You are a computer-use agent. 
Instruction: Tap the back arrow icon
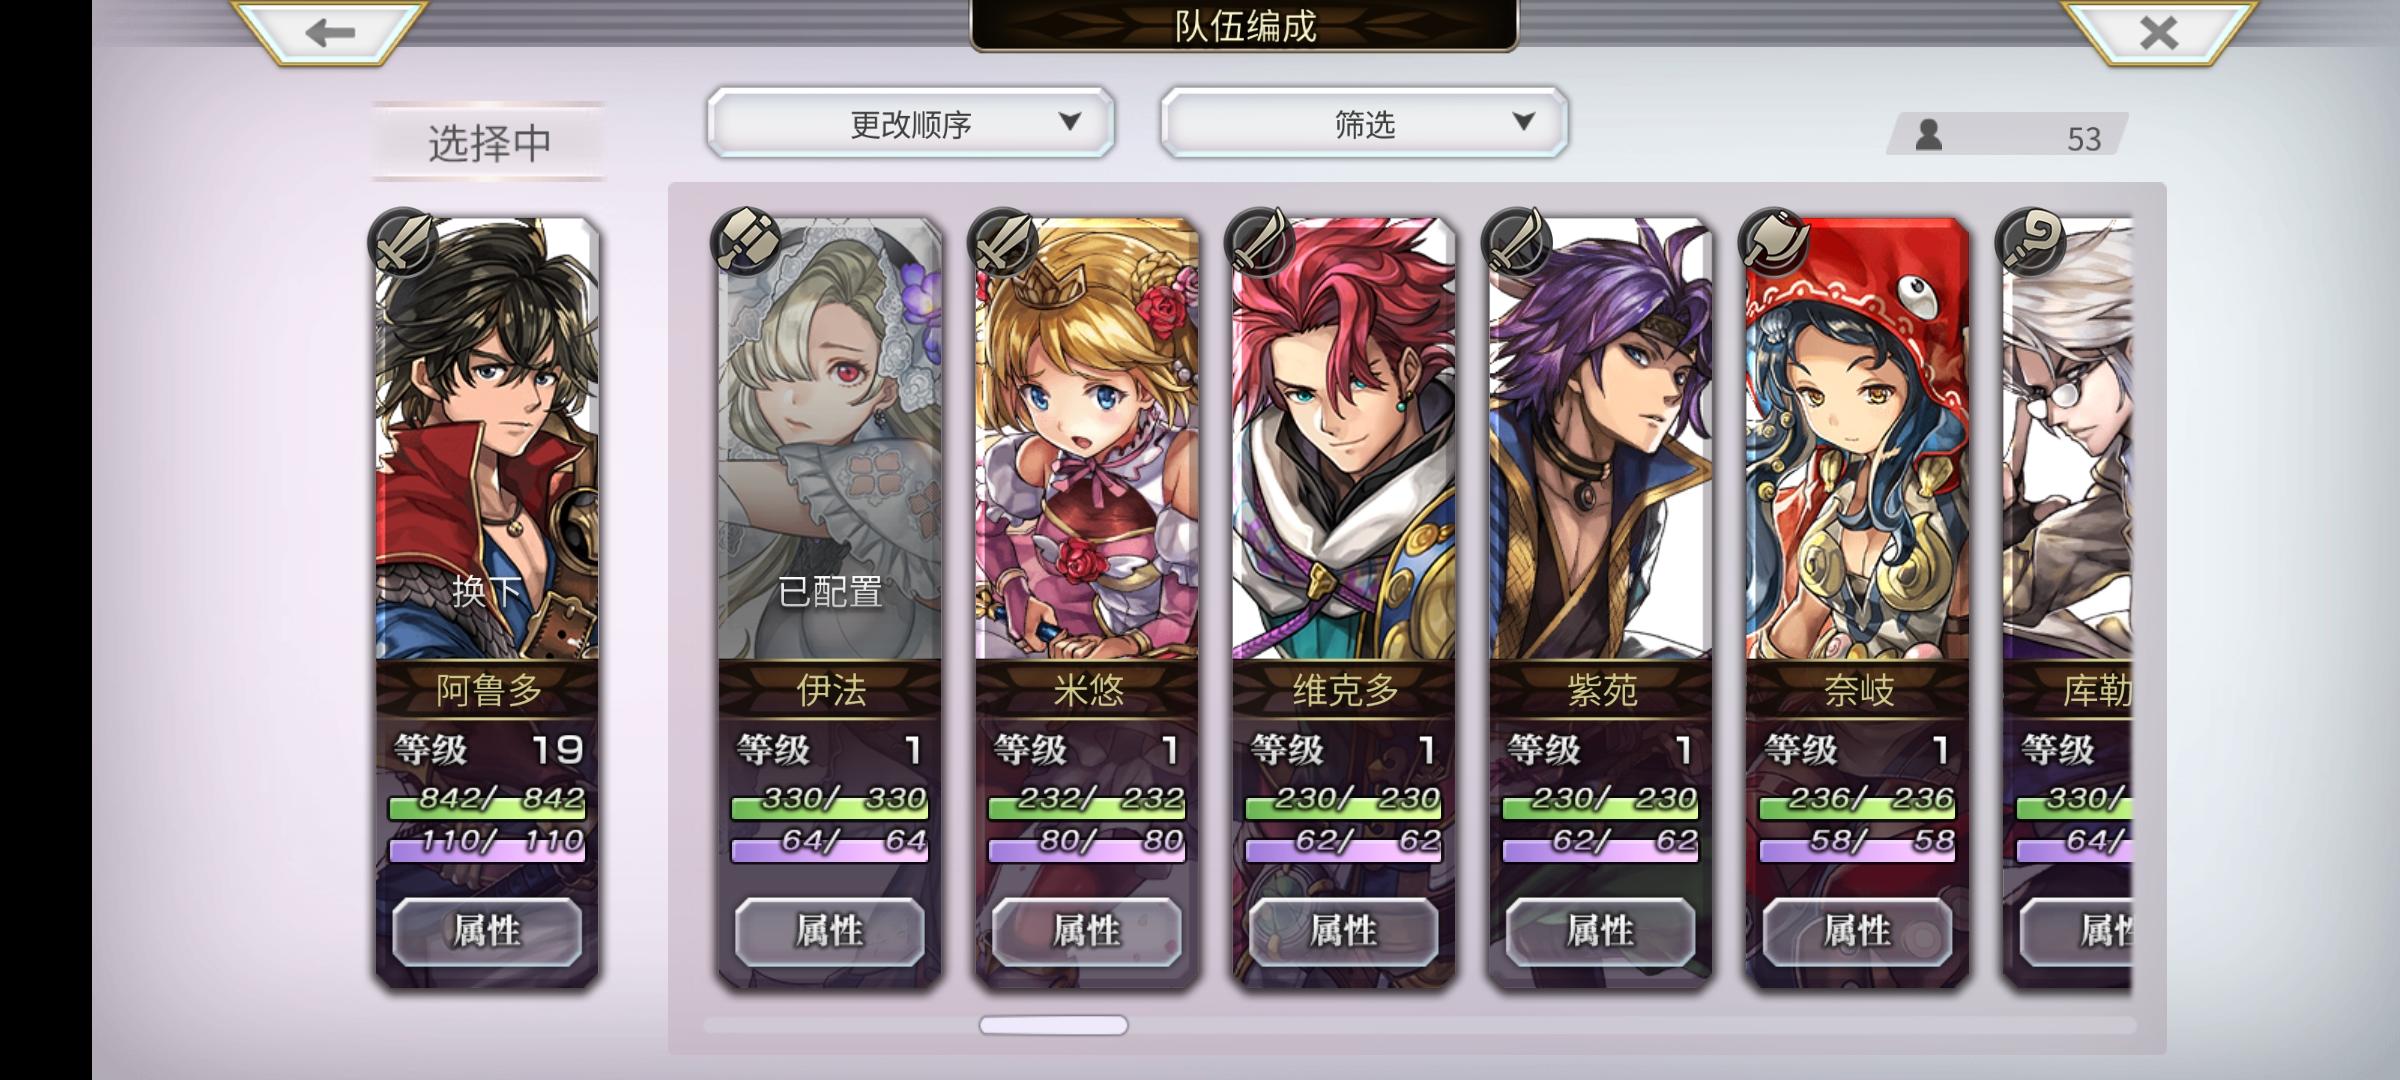330,33
